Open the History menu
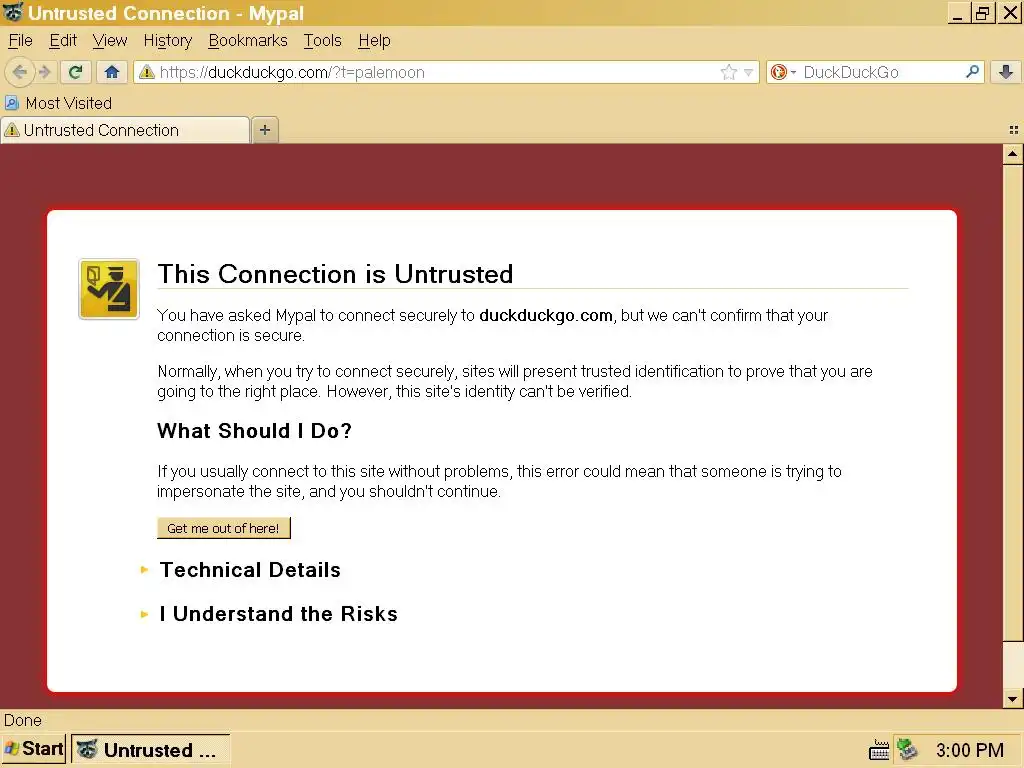The height and width of the screenshot is (768, 1024). tap(168, 40)
